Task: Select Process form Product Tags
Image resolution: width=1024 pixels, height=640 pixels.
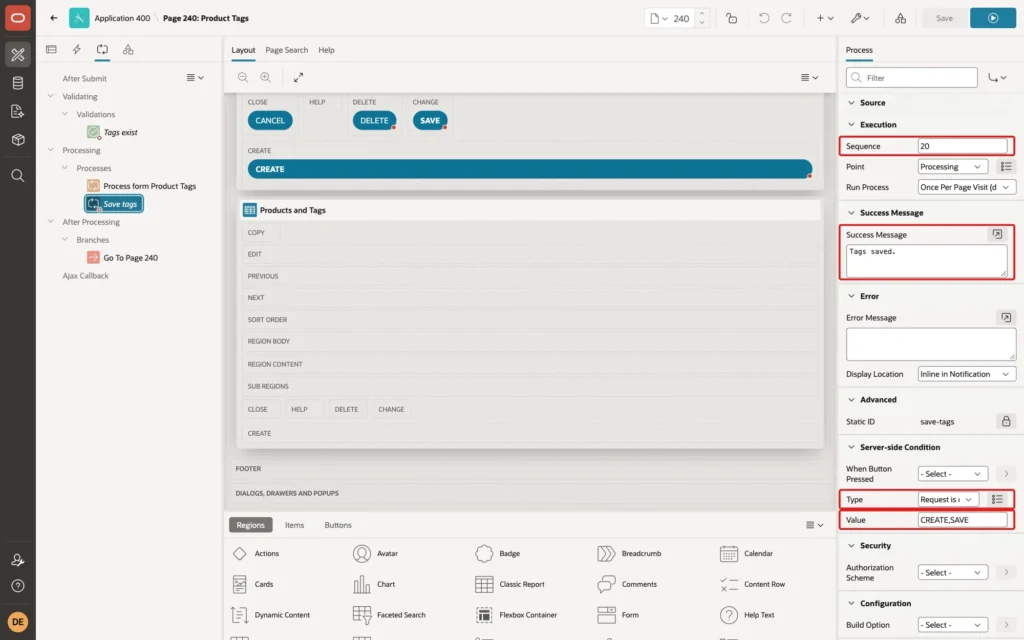Action: (x=149, y=185)
